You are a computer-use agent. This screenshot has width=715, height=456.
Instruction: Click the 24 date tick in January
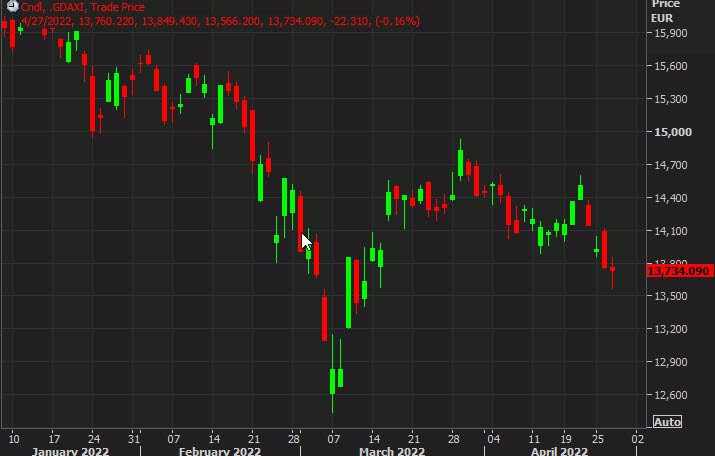pos(93,439)
